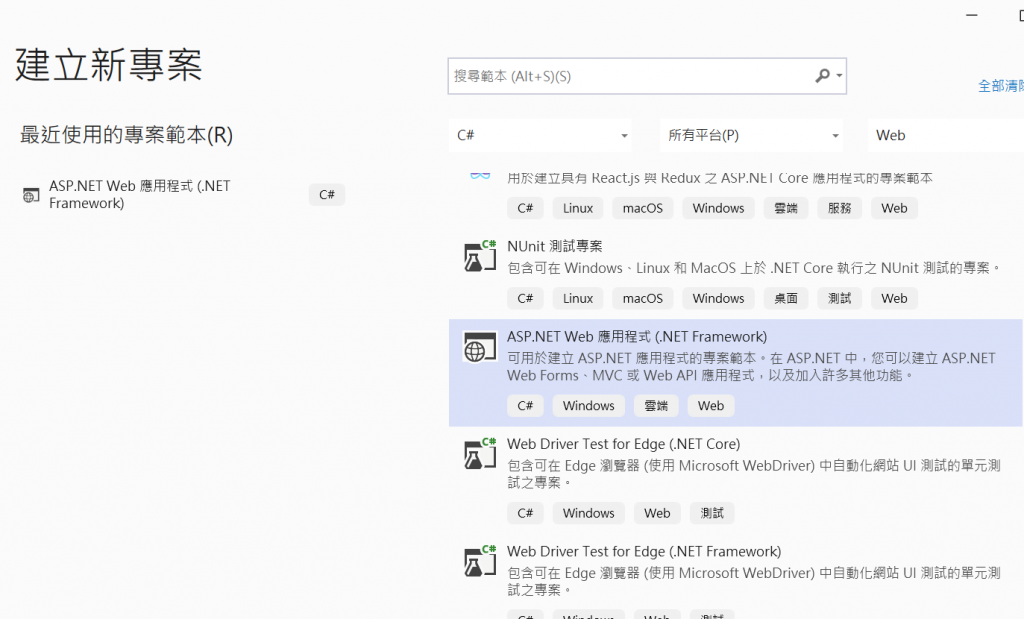Open the Web project type filter dropdown

tap(946, 135)
